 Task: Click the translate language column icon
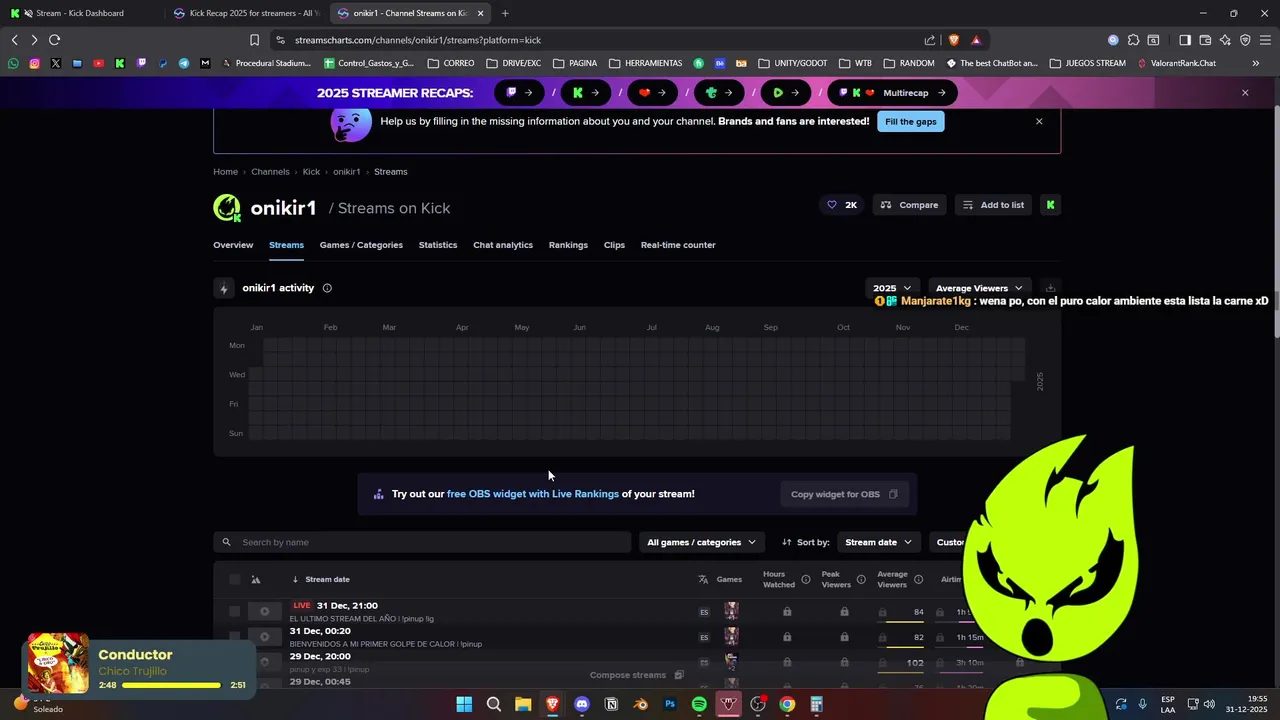pos(703,579)
